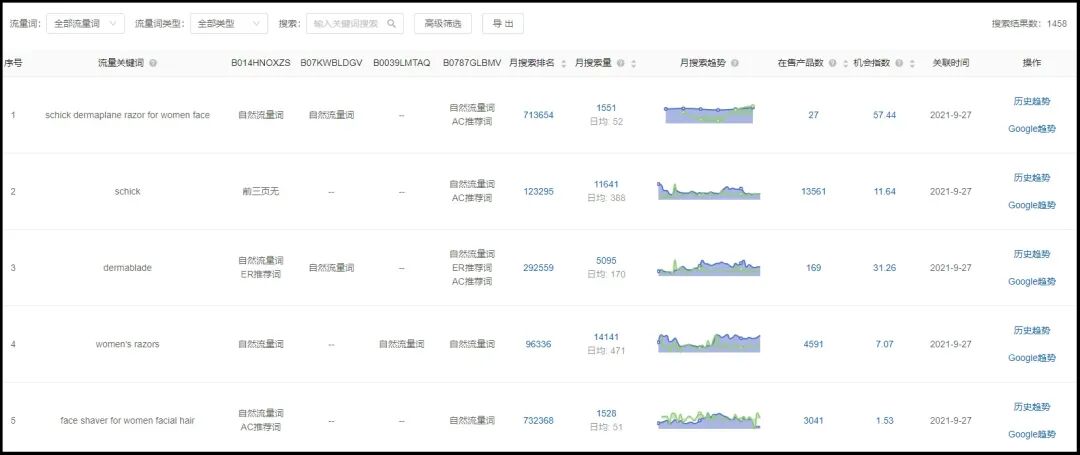Click search rank 123295
Viewport: 1080px width, 455px height.
click(538, 191)
